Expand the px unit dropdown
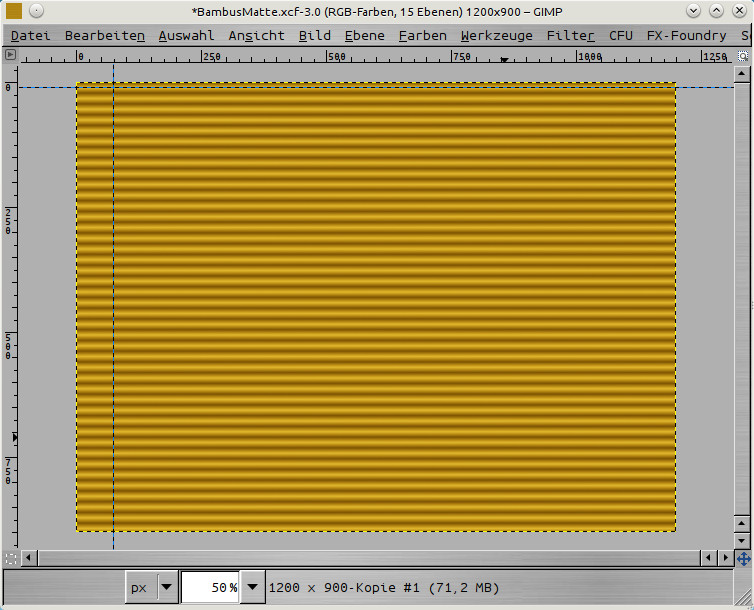The image size is (754, 610). tap(167, 587)
